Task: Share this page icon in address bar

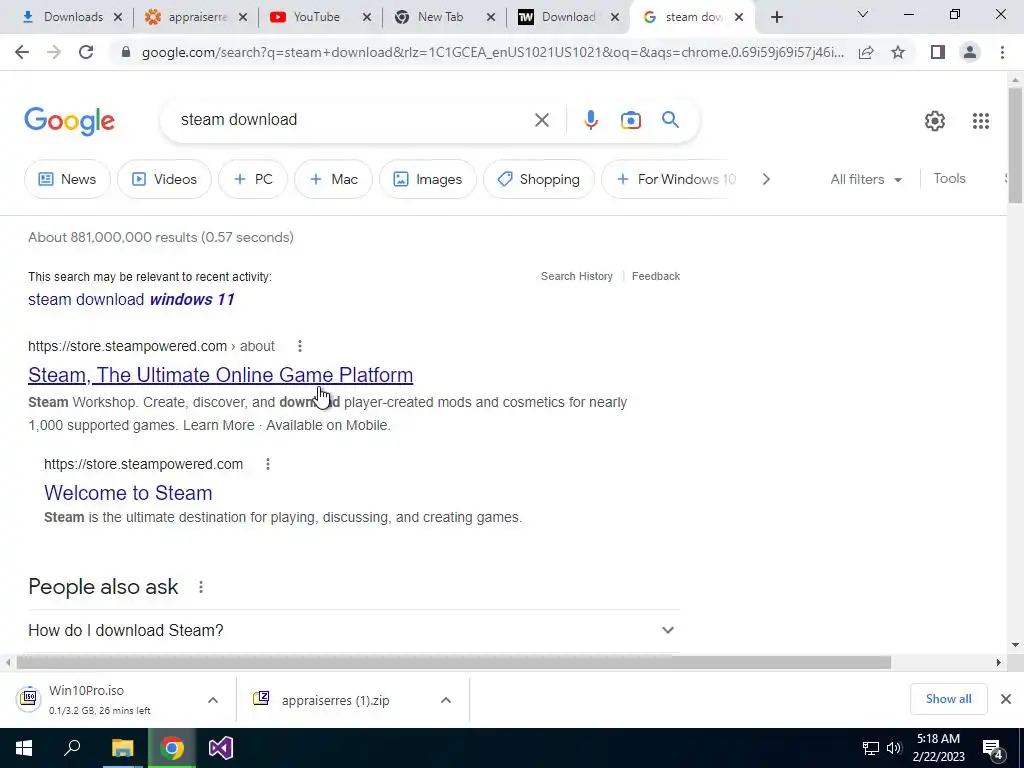Action: click(x=866, y=52)
